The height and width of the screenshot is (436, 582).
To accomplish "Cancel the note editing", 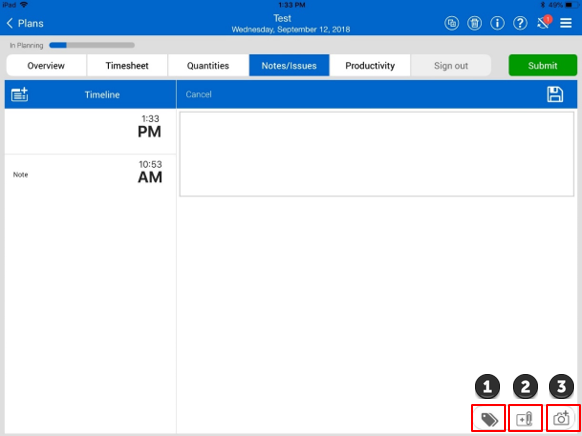I will point(199,94).
